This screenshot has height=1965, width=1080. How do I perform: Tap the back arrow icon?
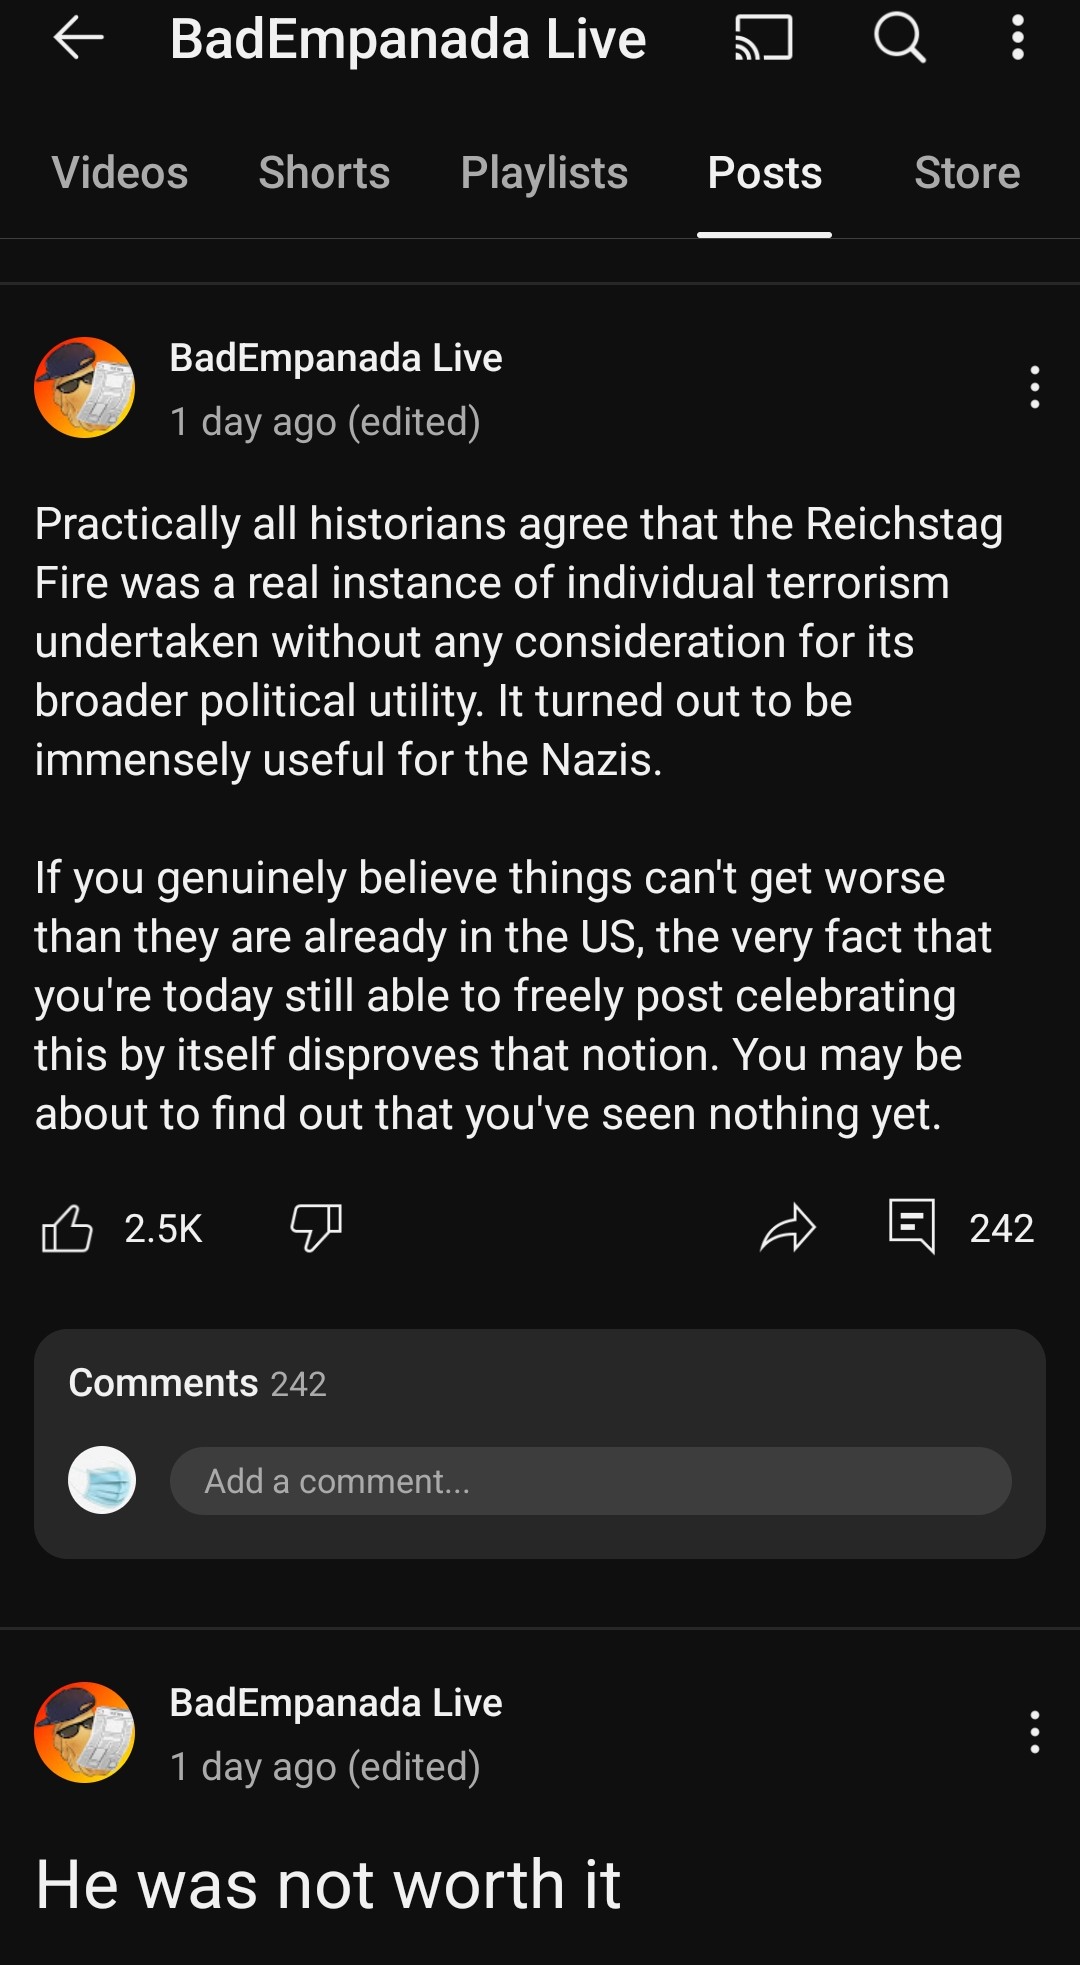point(78,39)
